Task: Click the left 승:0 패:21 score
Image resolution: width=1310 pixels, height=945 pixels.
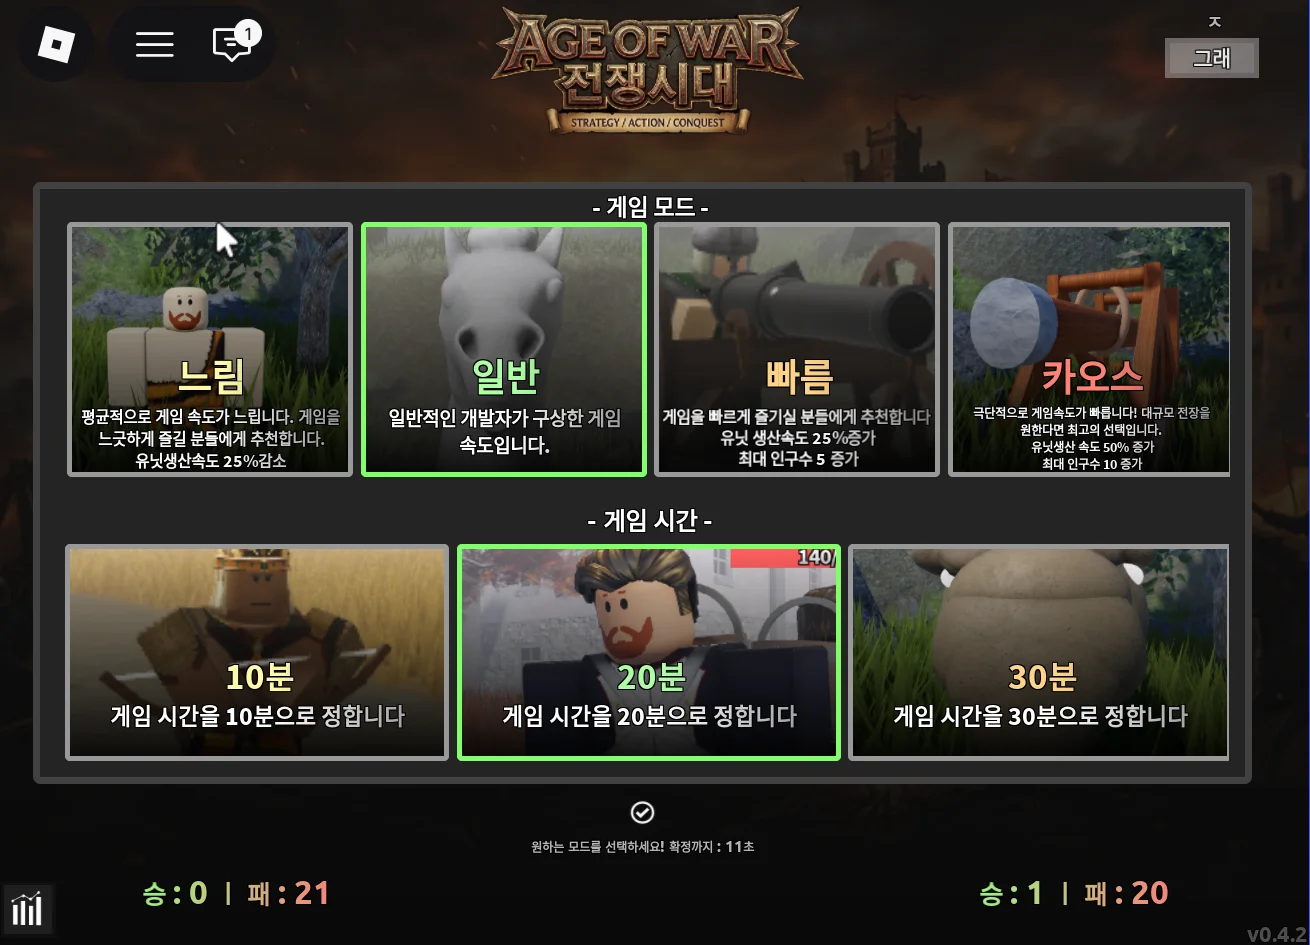Action: coord(236,893)
